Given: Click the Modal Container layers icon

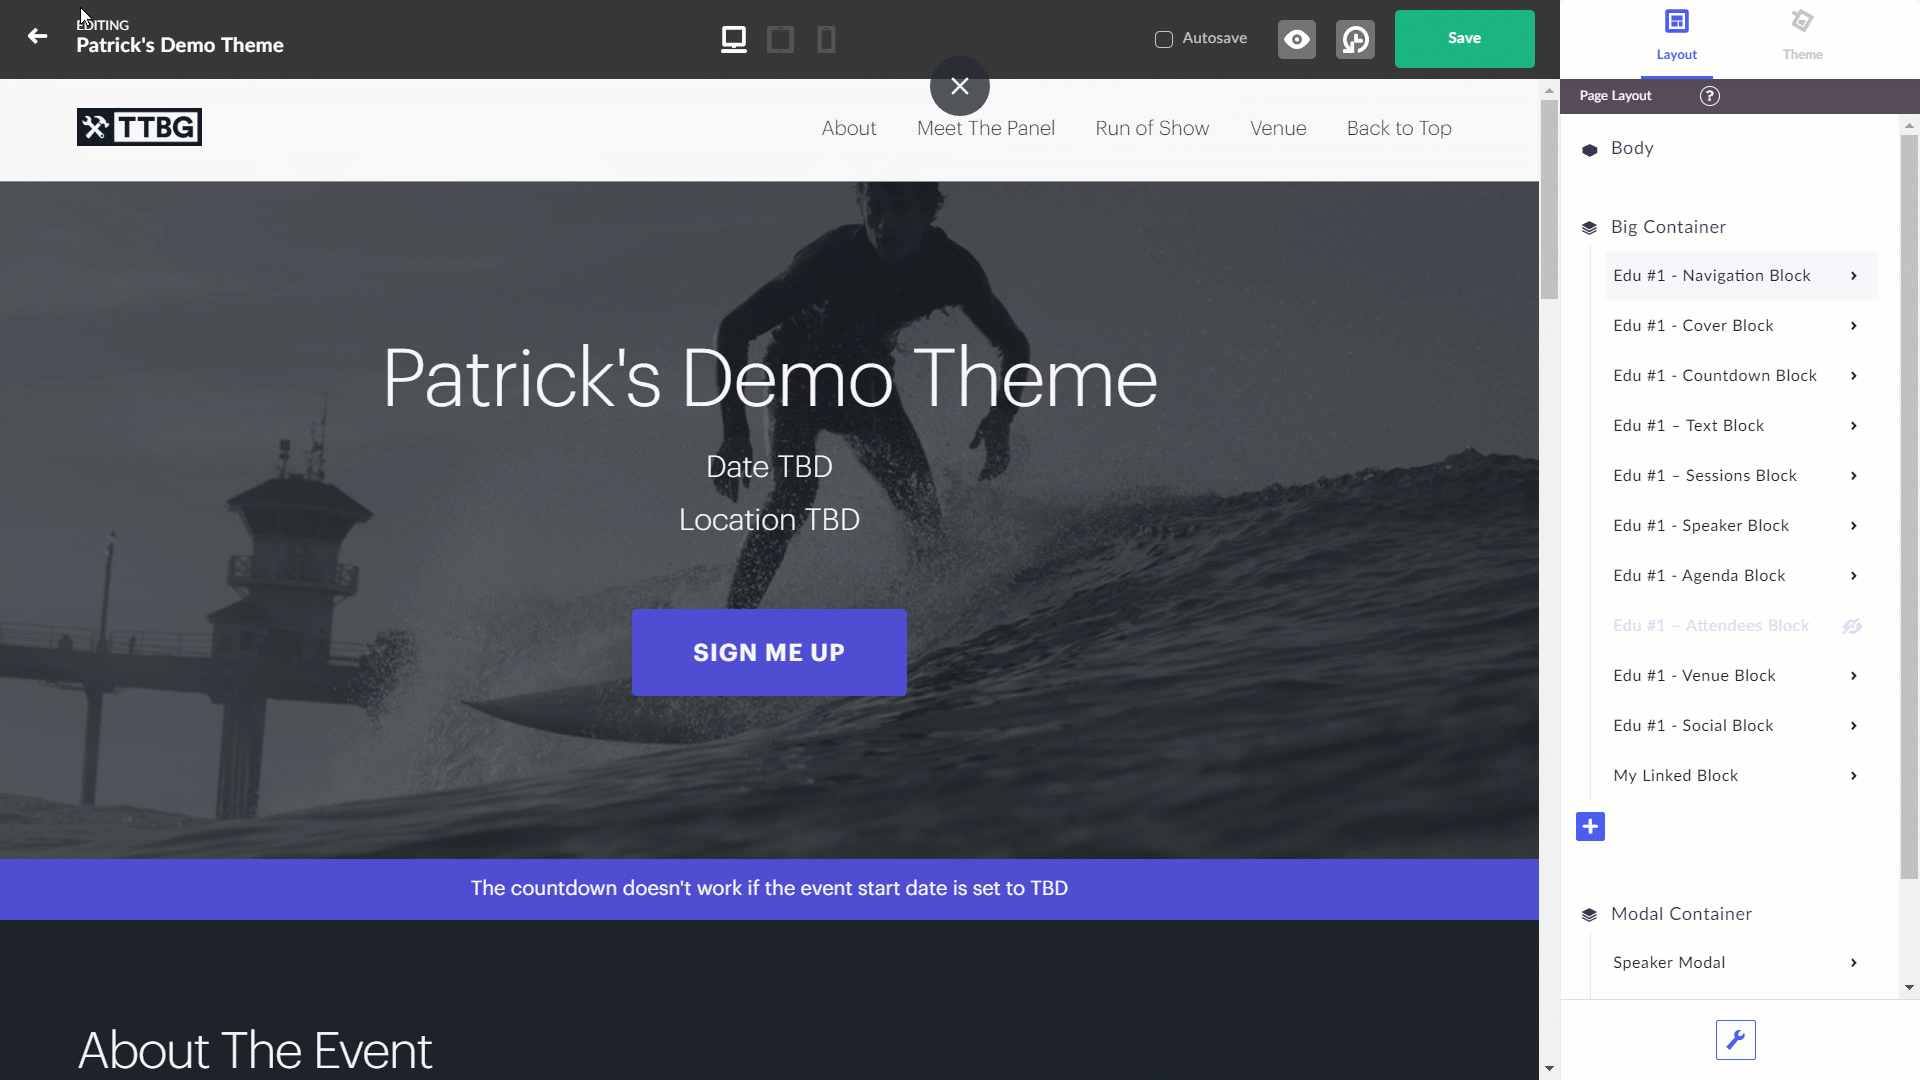Looking at the screenshot, I should pyautogui.click(x=1589, y=915).
